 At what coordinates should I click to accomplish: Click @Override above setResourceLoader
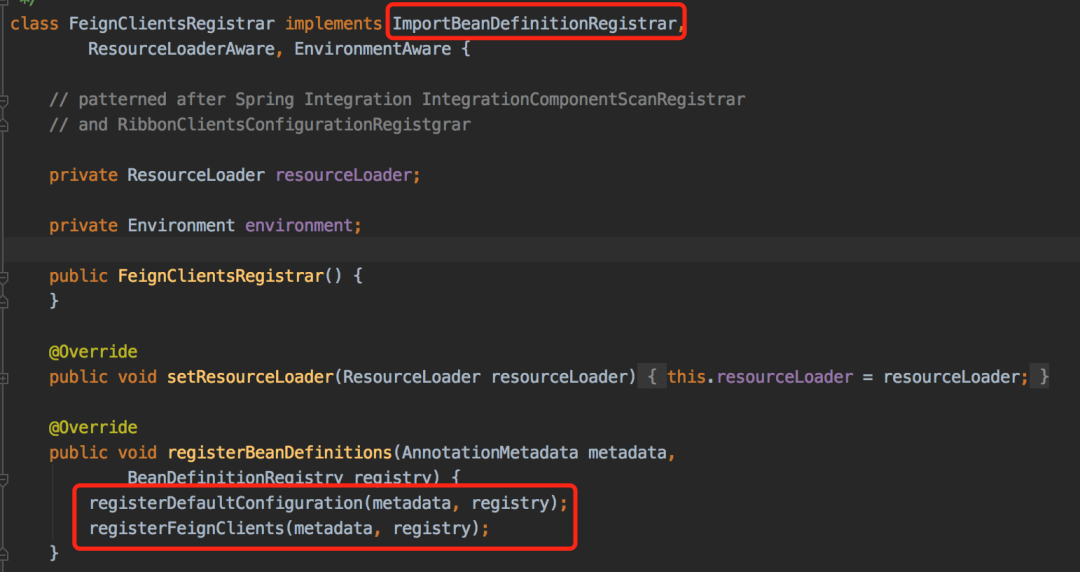[x=93, y=352]
